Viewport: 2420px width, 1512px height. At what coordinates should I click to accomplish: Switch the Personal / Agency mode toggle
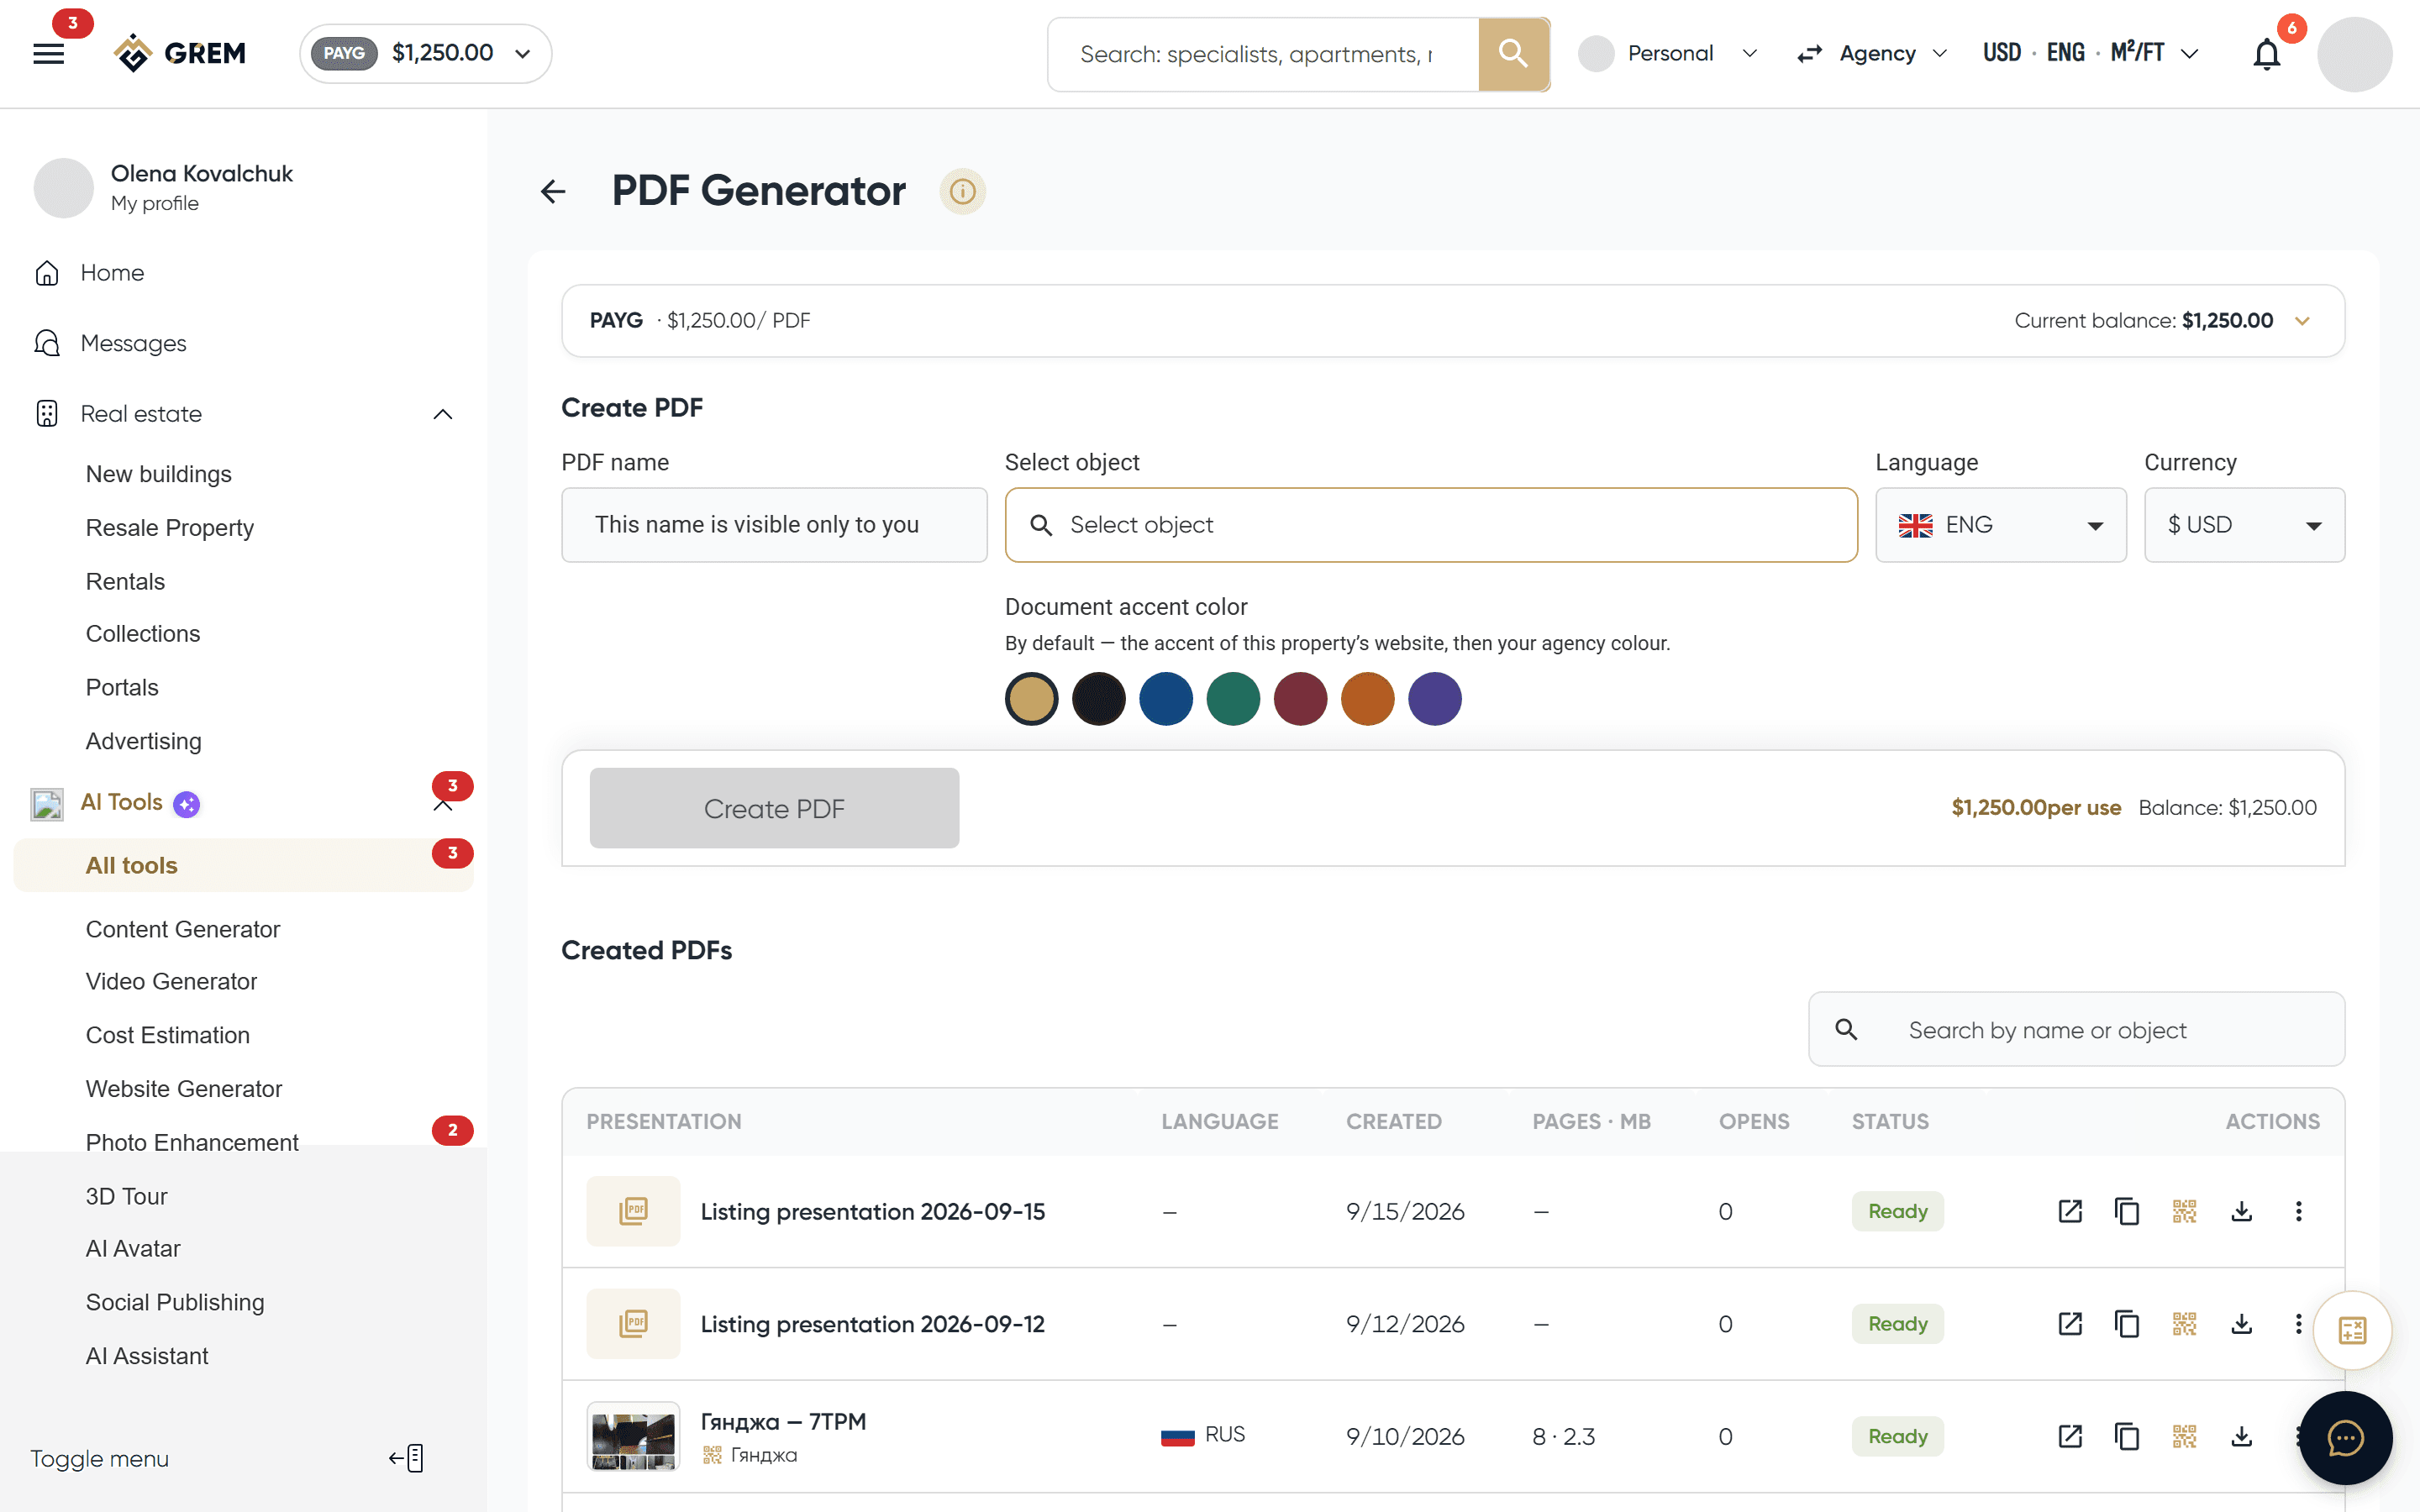(x=1809, y=54)
